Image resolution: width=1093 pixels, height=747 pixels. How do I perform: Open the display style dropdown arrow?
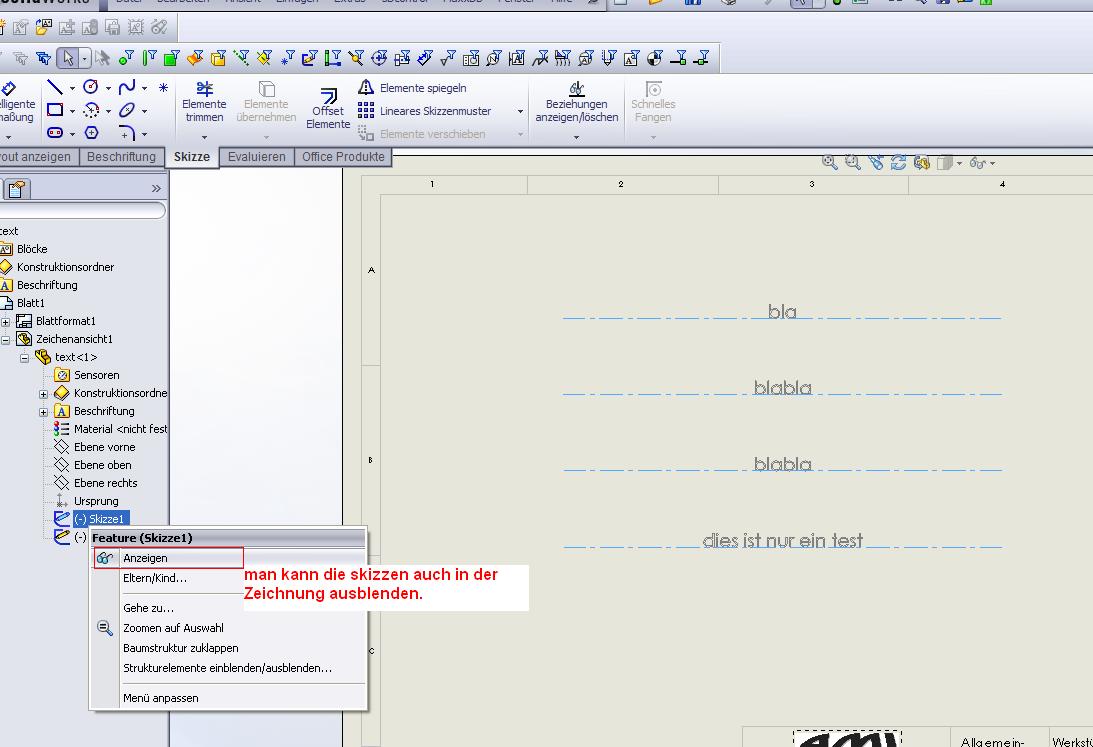(x=959, y=163)
